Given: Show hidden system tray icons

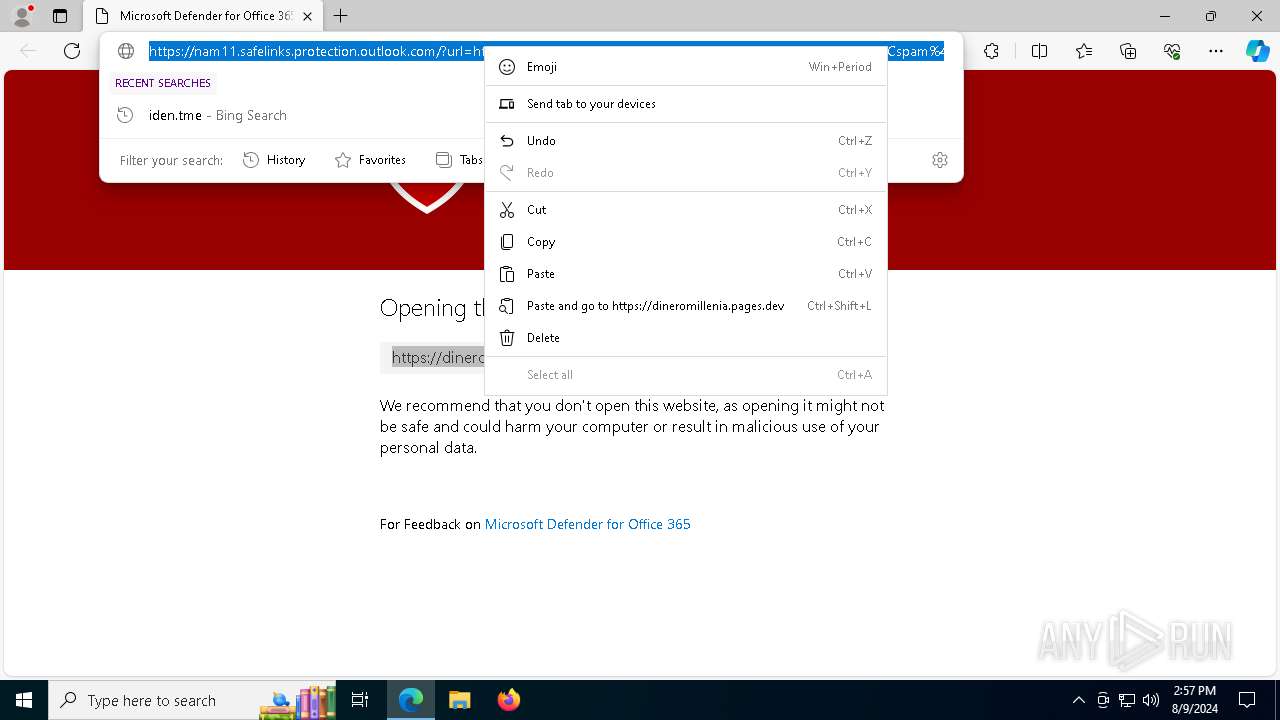Looking at the screenshot, I should point(1078,700).
